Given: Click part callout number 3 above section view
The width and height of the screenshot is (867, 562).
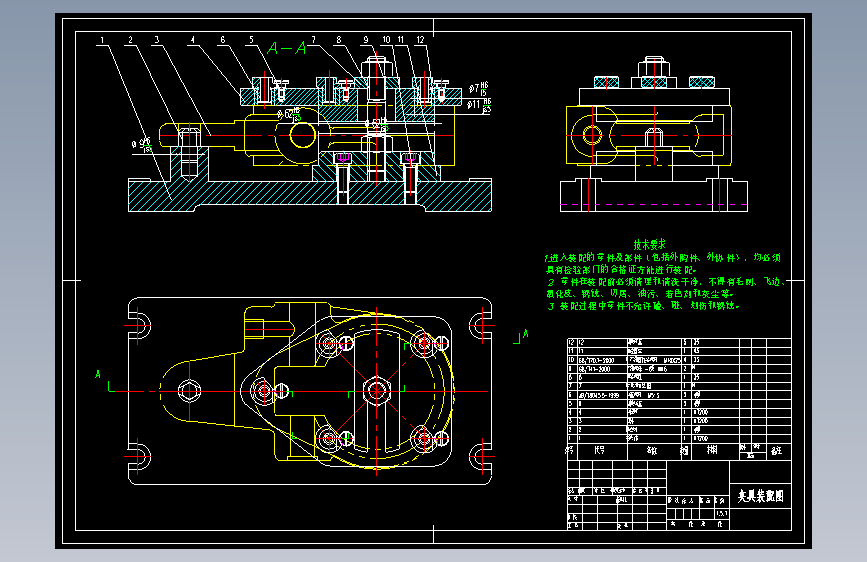Looking at the screenshot, I should 157,40.
